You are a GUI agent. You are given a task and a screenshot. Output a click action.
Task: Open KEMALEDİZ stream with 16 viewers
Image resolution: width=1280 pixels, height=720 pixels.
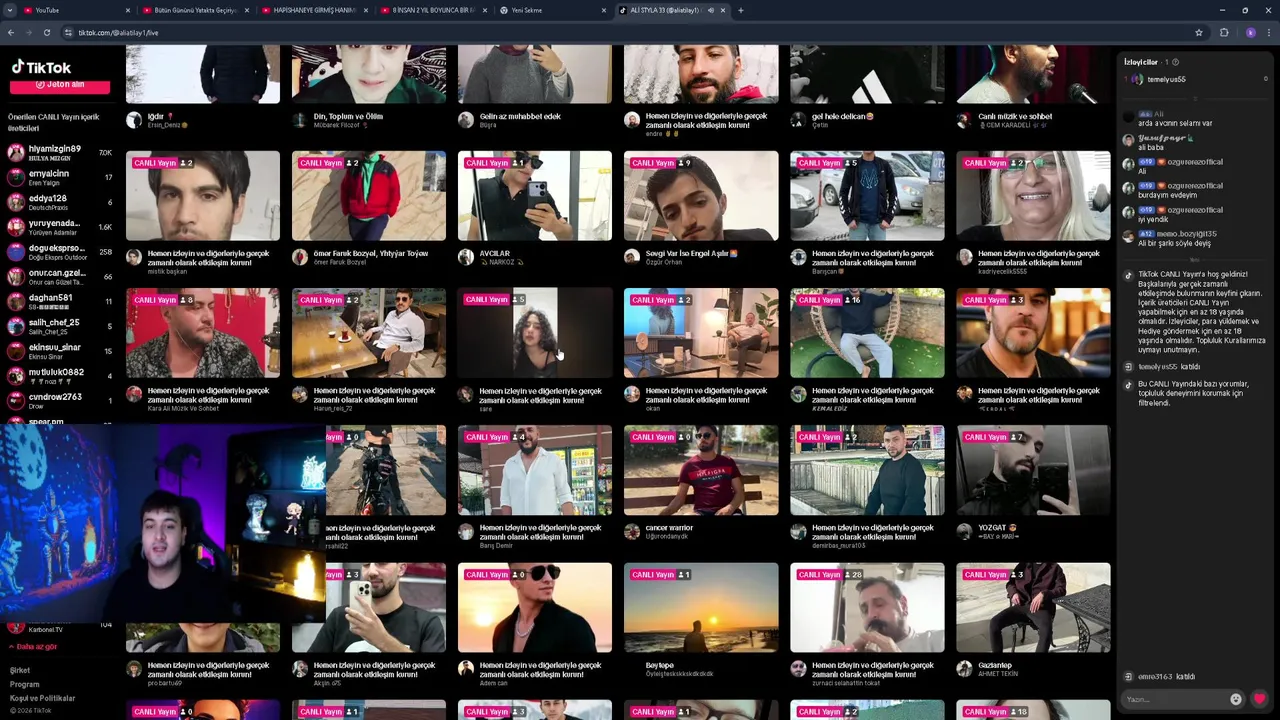click(x=867, y=333)
